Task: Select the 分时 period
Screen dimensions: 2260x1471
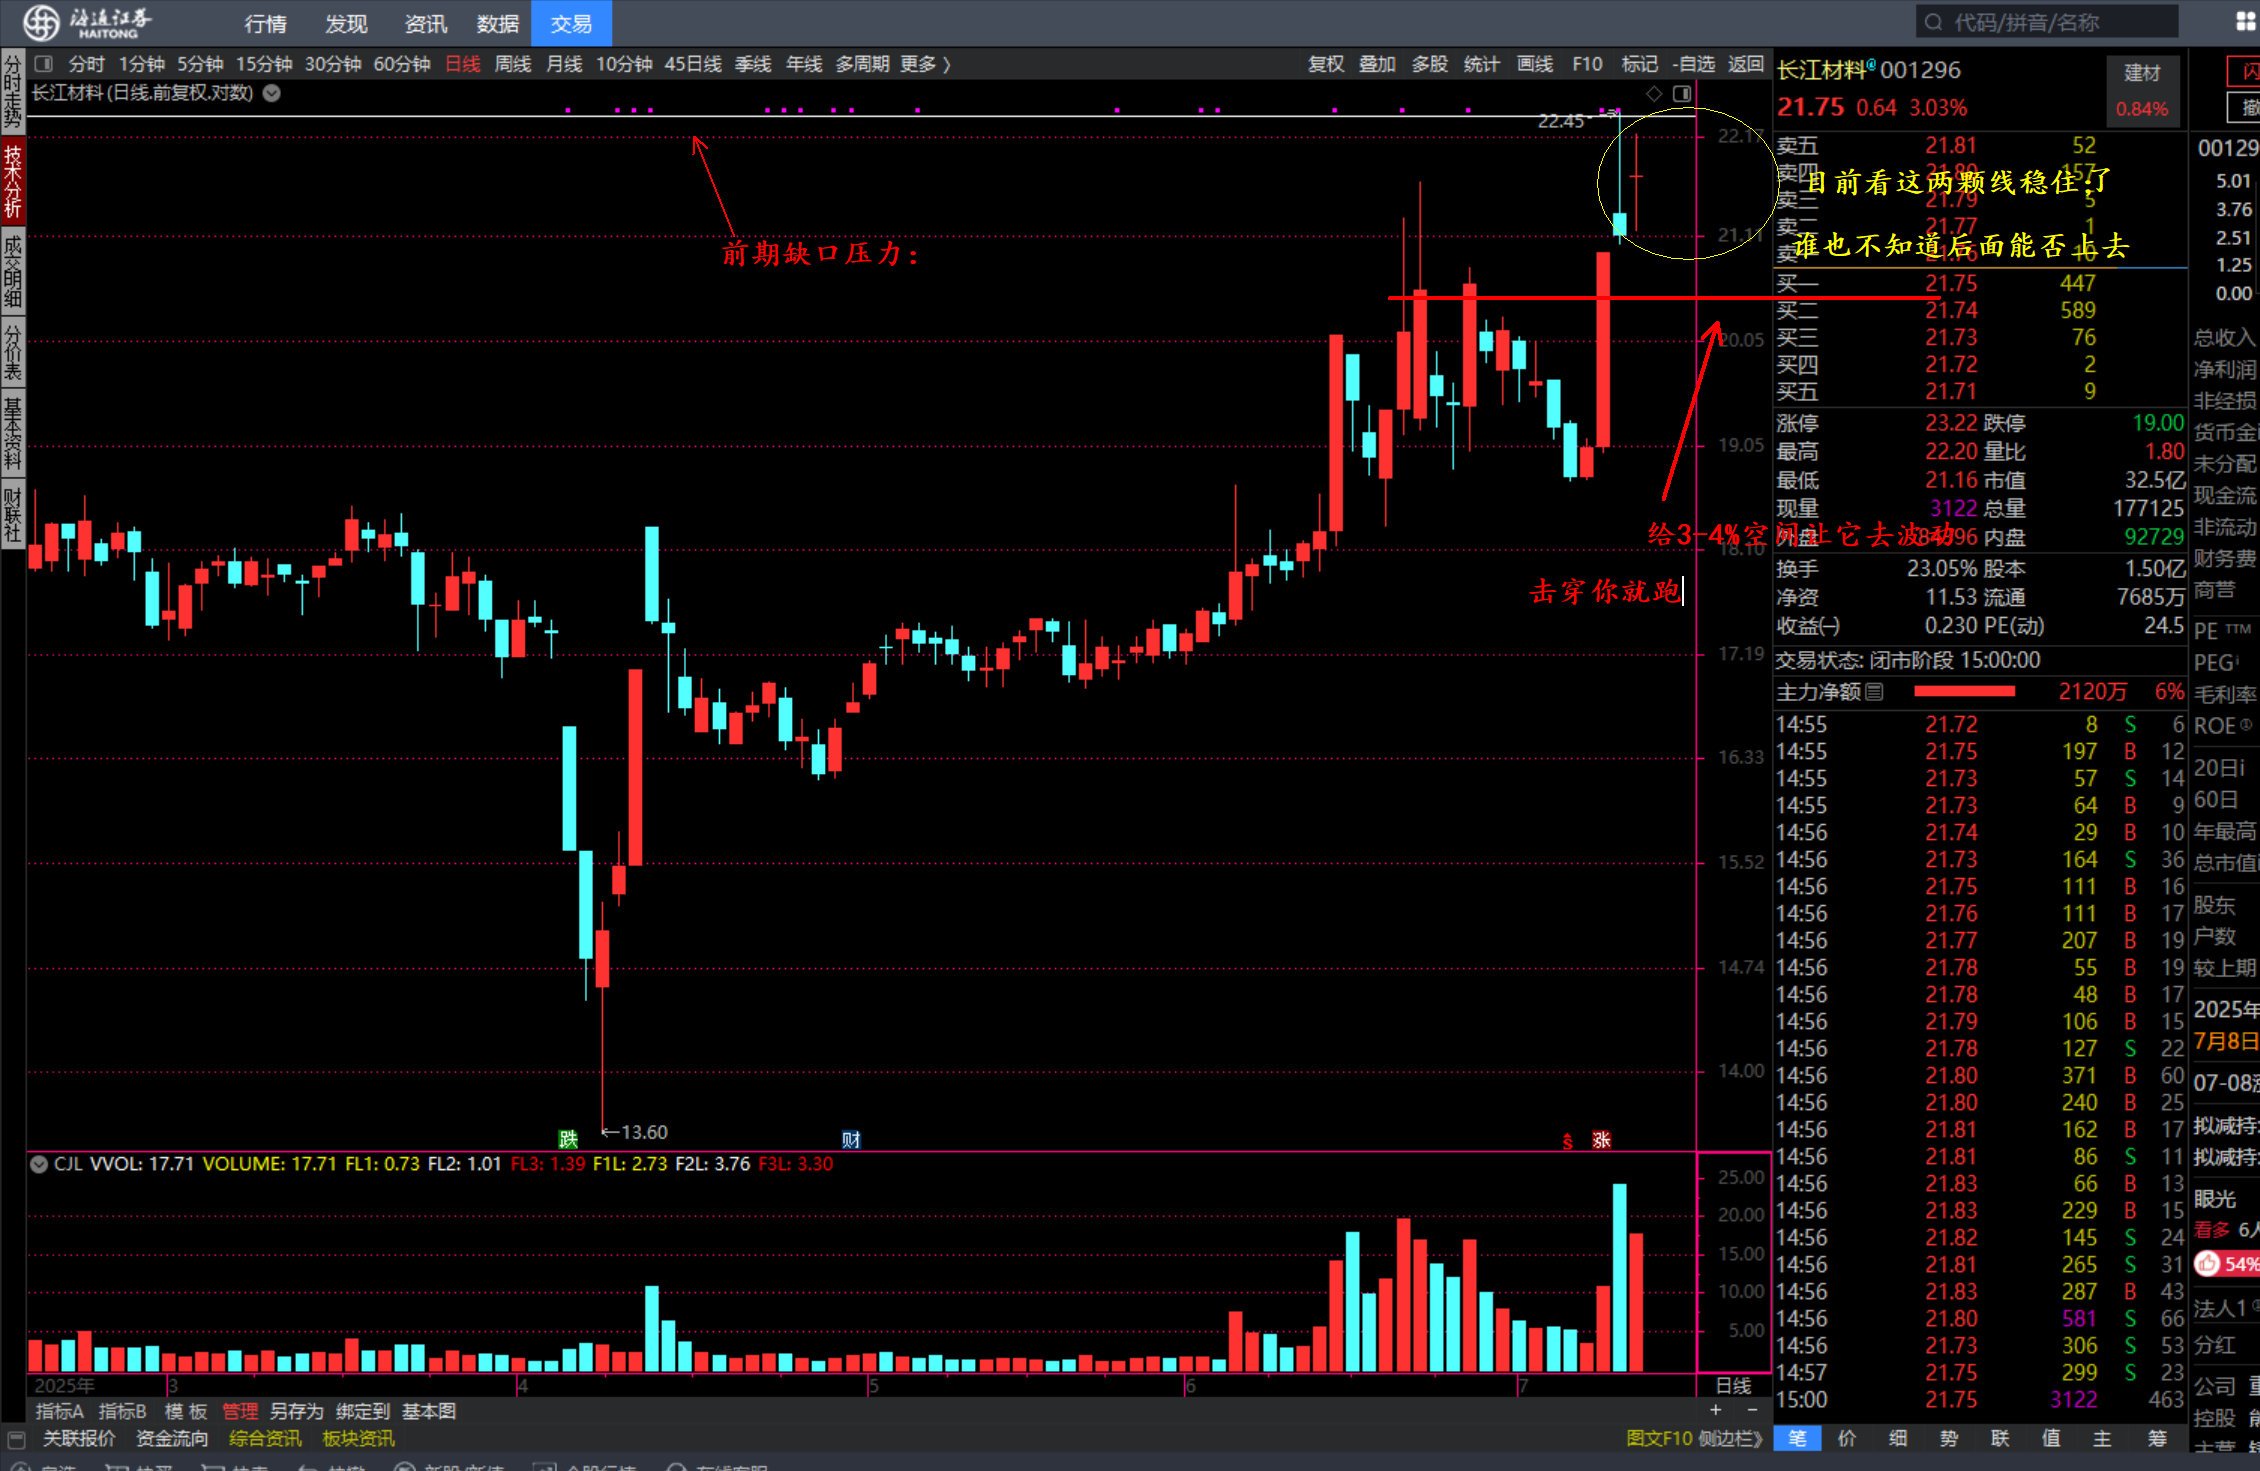Action: (x=87, y=64)
